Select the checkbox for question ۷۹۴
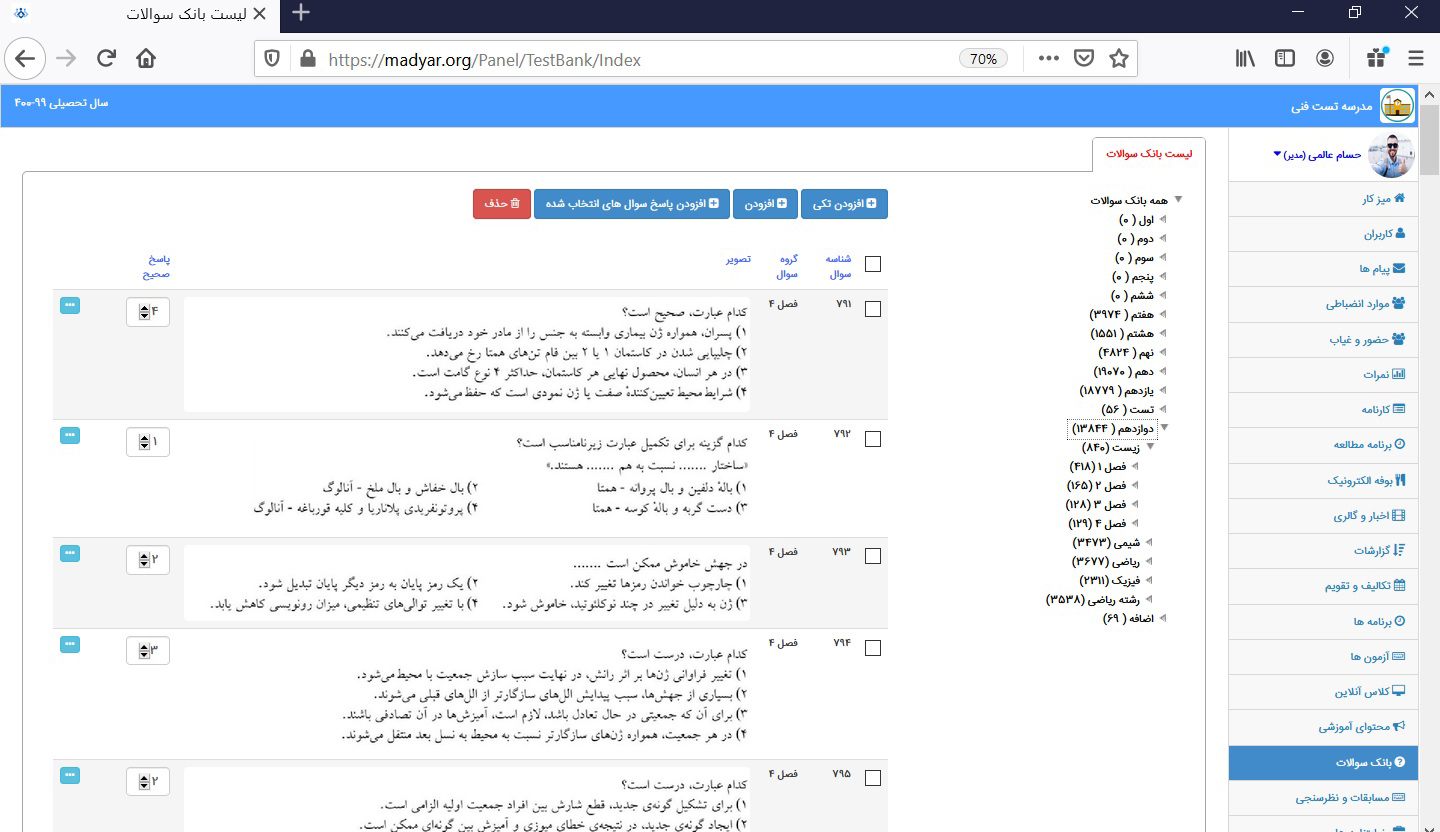Viewport: 1440px width, 832px height. [873, 648]
